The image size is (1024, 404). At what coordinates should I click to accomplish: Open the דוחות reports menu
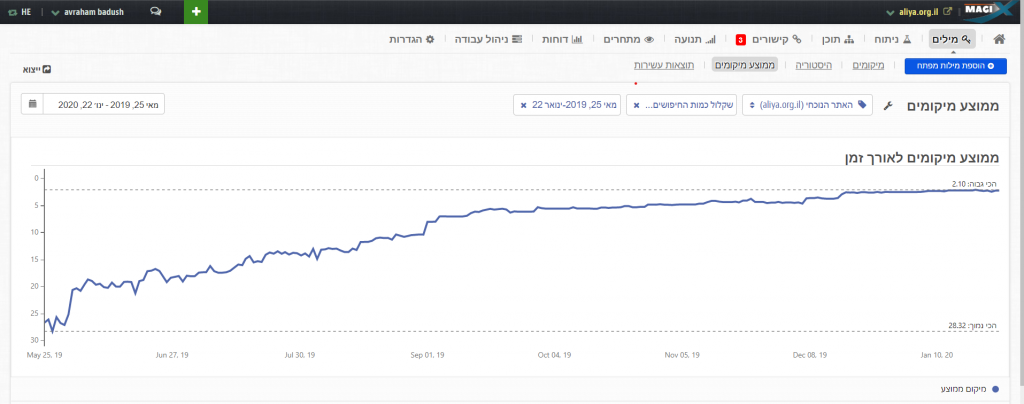pos(562,39)
